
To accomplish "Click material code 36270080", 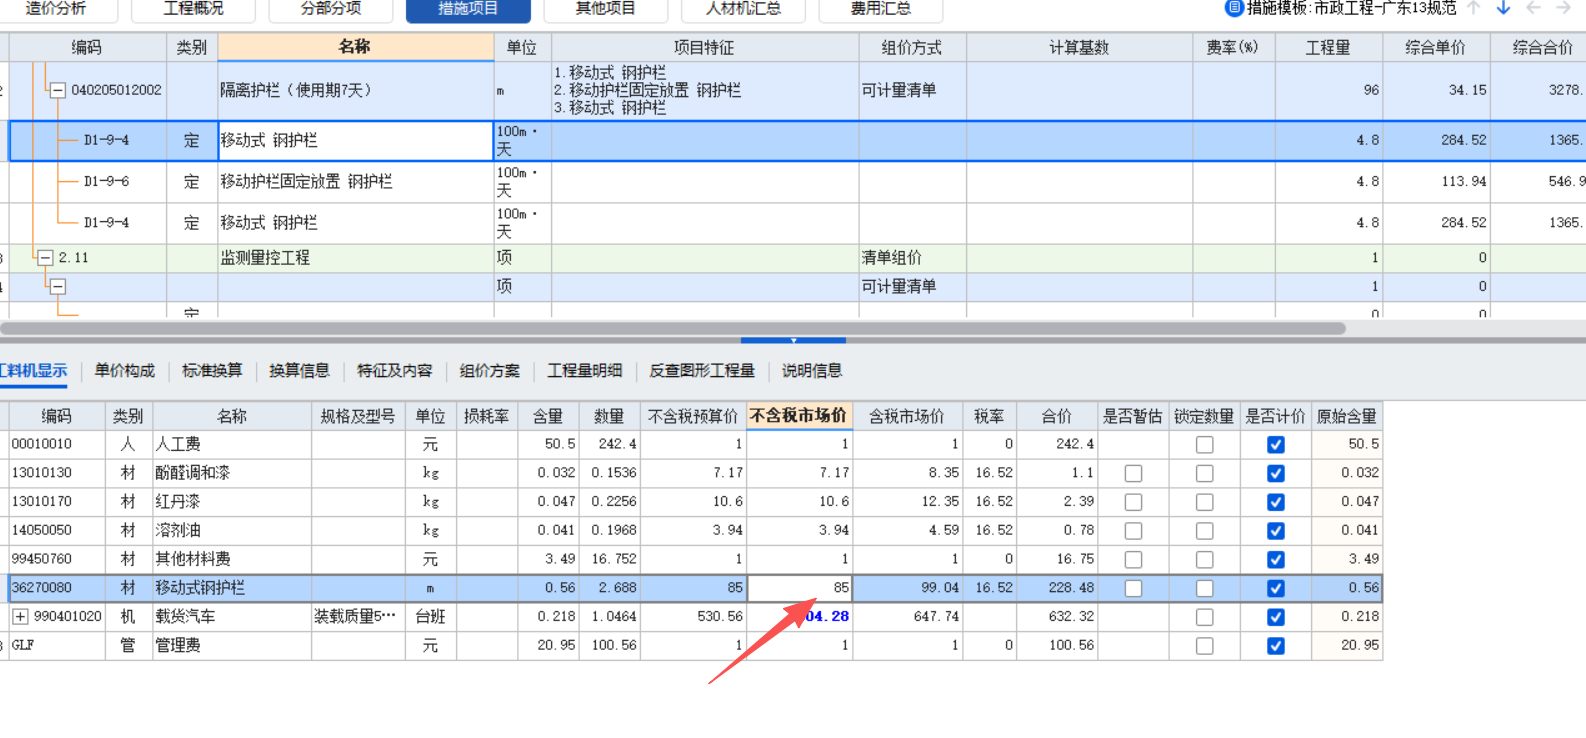I will [x=42, y=588].
